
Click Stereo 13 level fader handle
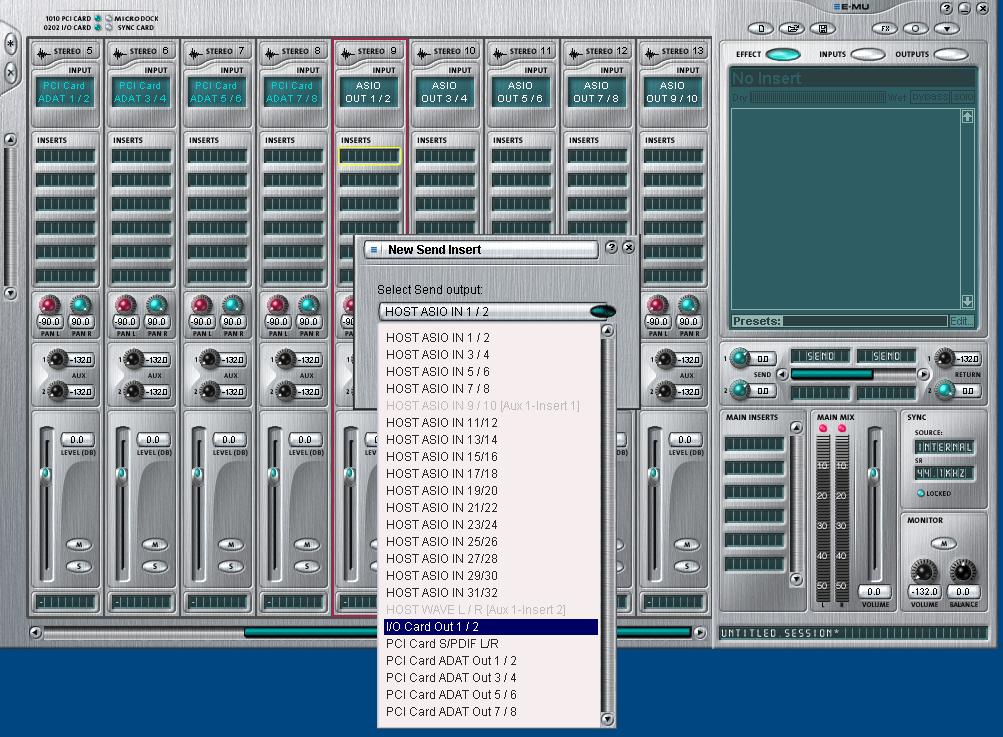(x=653, y=473)
